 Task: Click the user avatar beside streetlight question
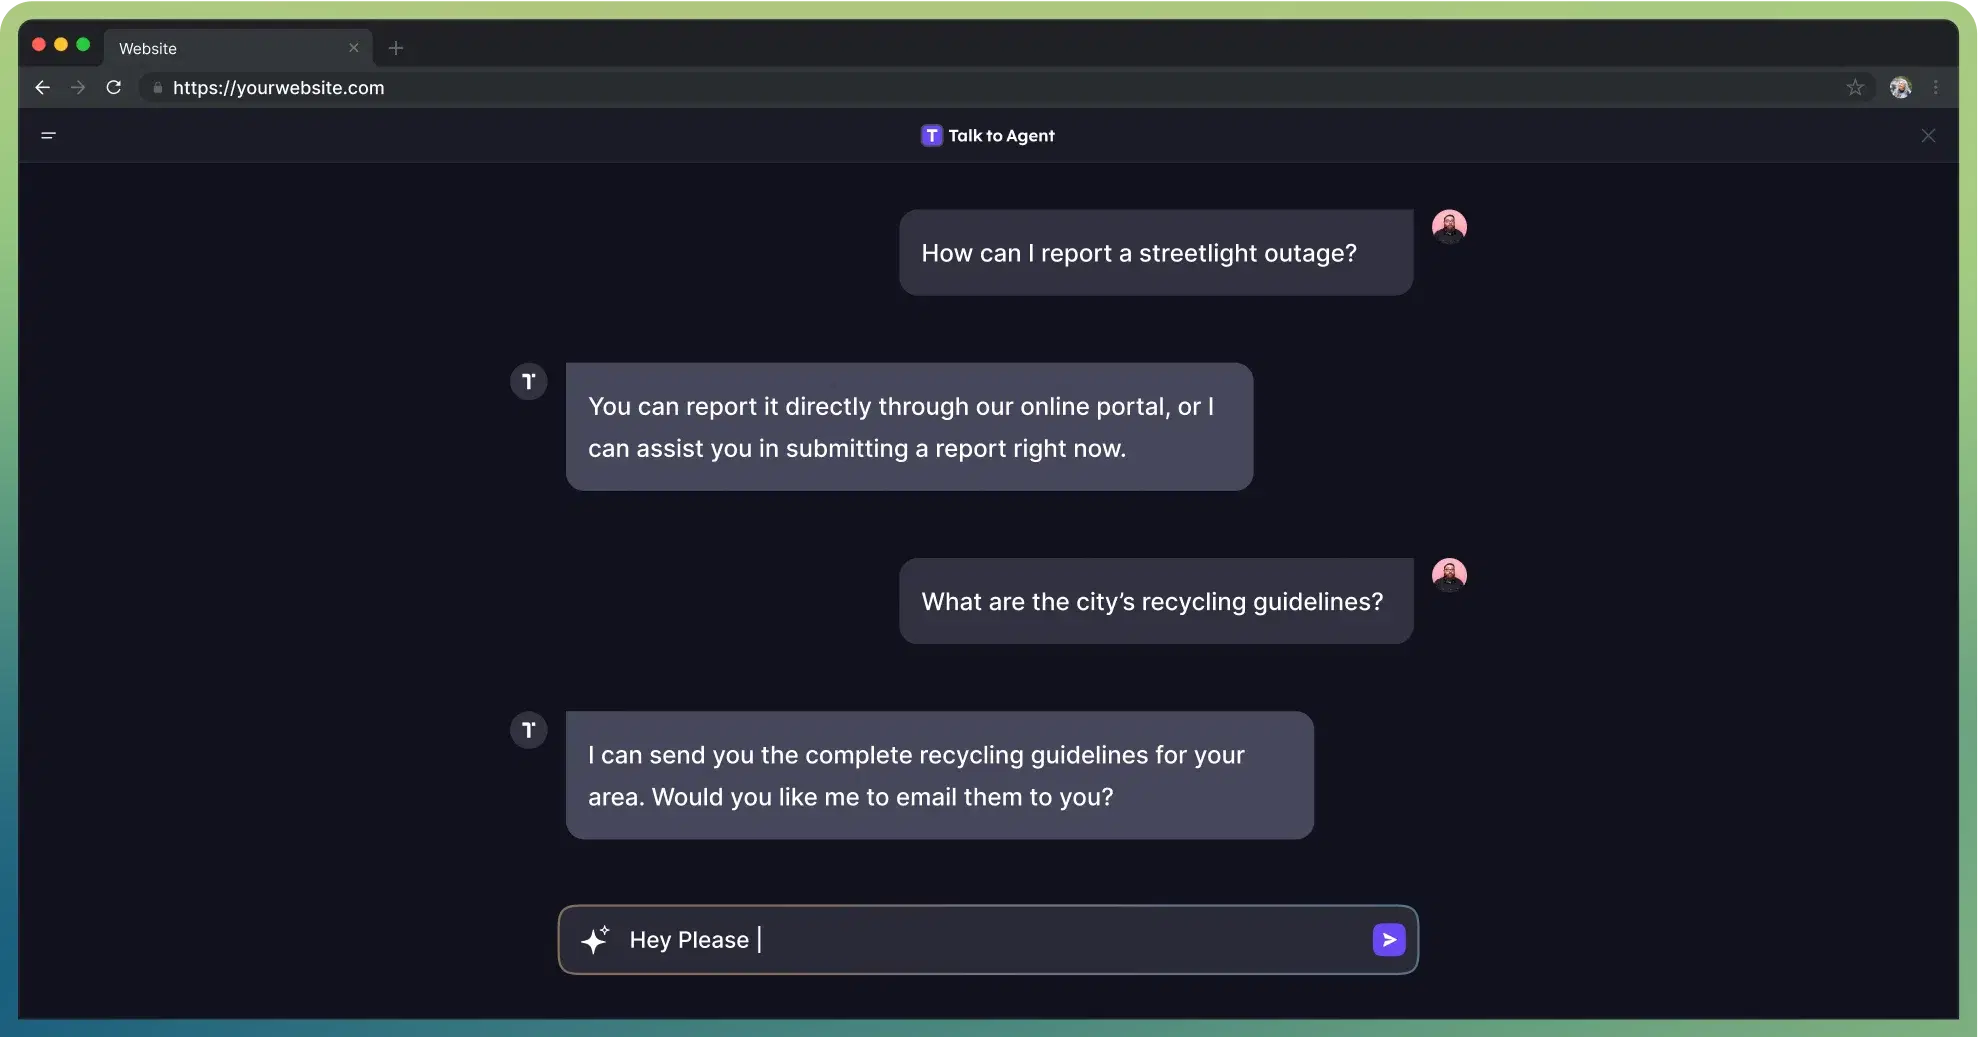pyautogui.click(x=1449, y=227)
